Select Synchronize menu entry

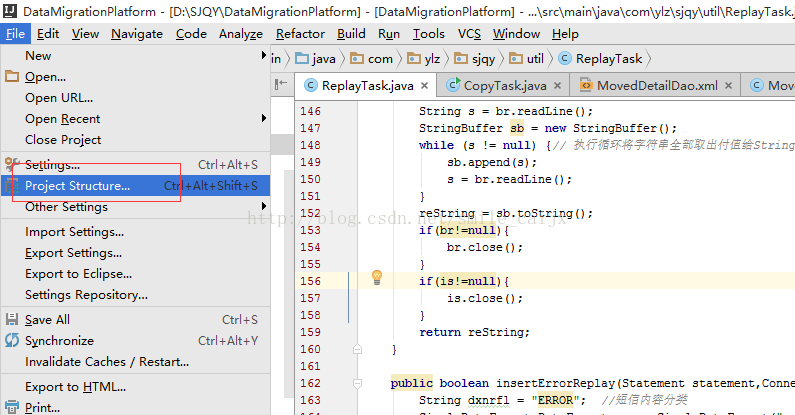[135, 341]
